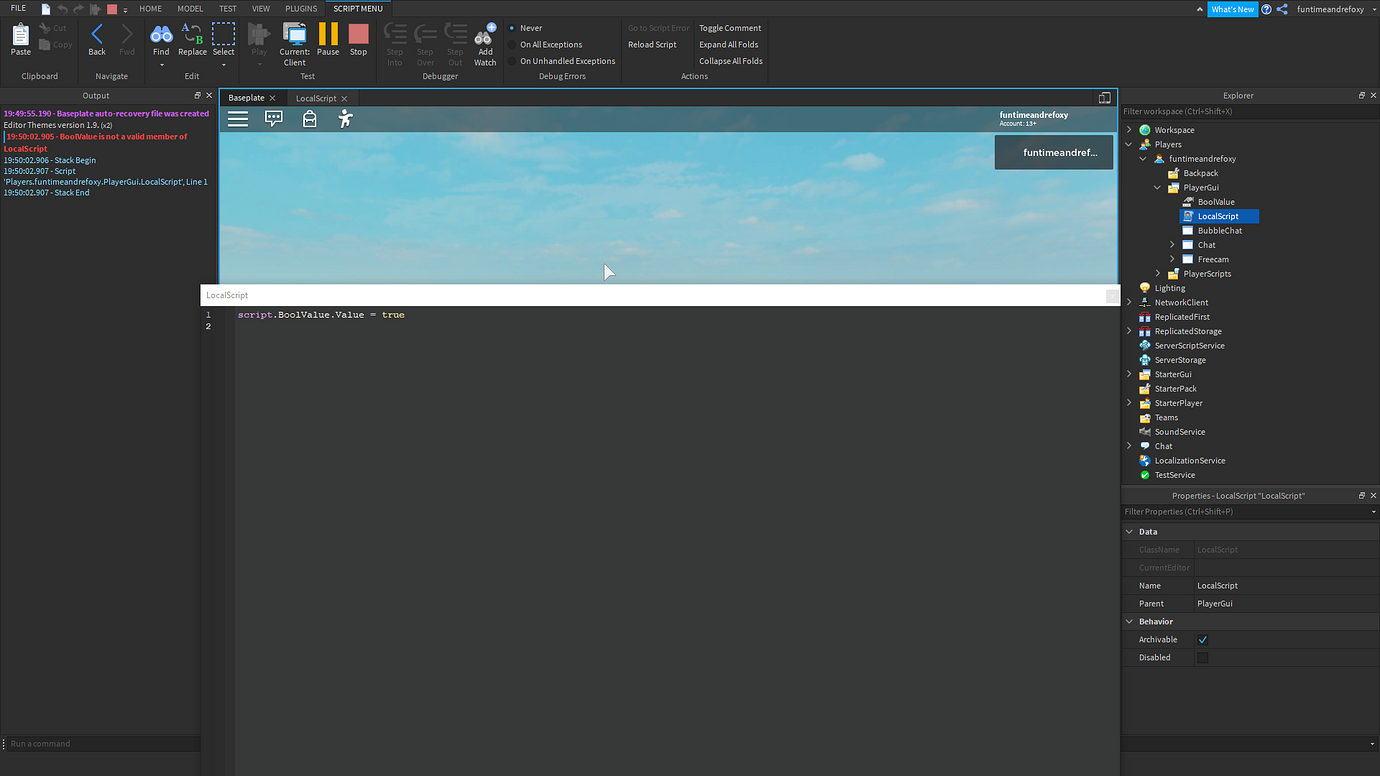This screenshot has width=1380, height=776.
Task: Enable the Disabled property for LocalScript
Action: tap(1202, 657)
